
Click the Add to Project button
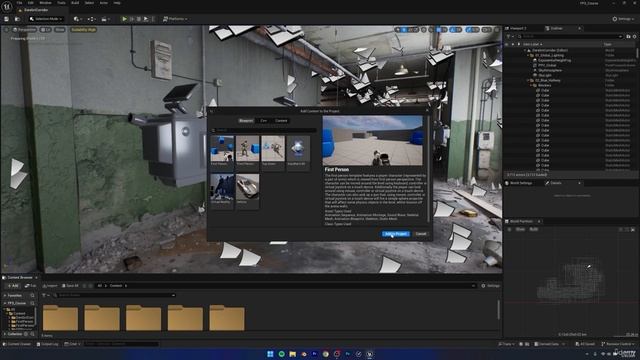(396, 234)
